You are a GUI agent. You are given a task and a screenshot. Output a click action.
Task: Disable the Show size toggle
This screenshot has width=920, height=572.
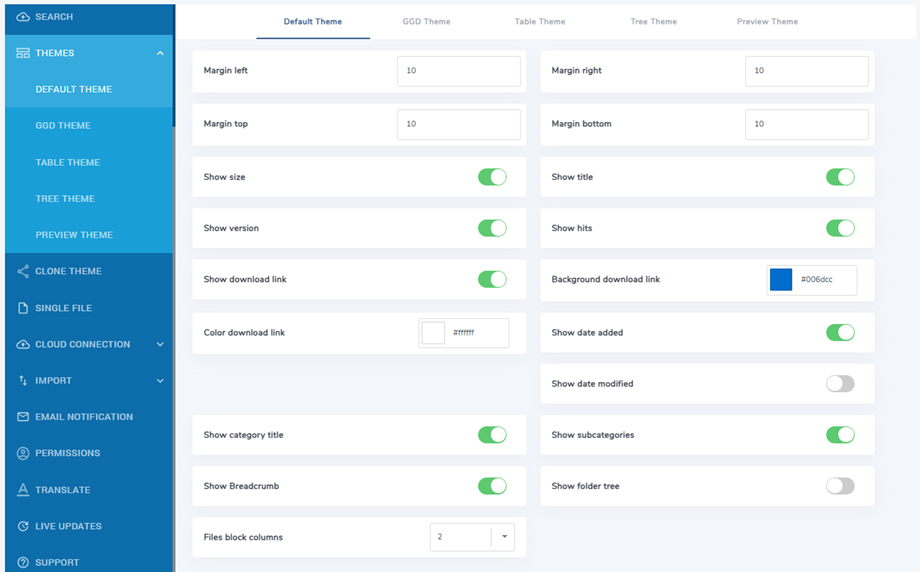pyautogui.click(x=492, y=177)
